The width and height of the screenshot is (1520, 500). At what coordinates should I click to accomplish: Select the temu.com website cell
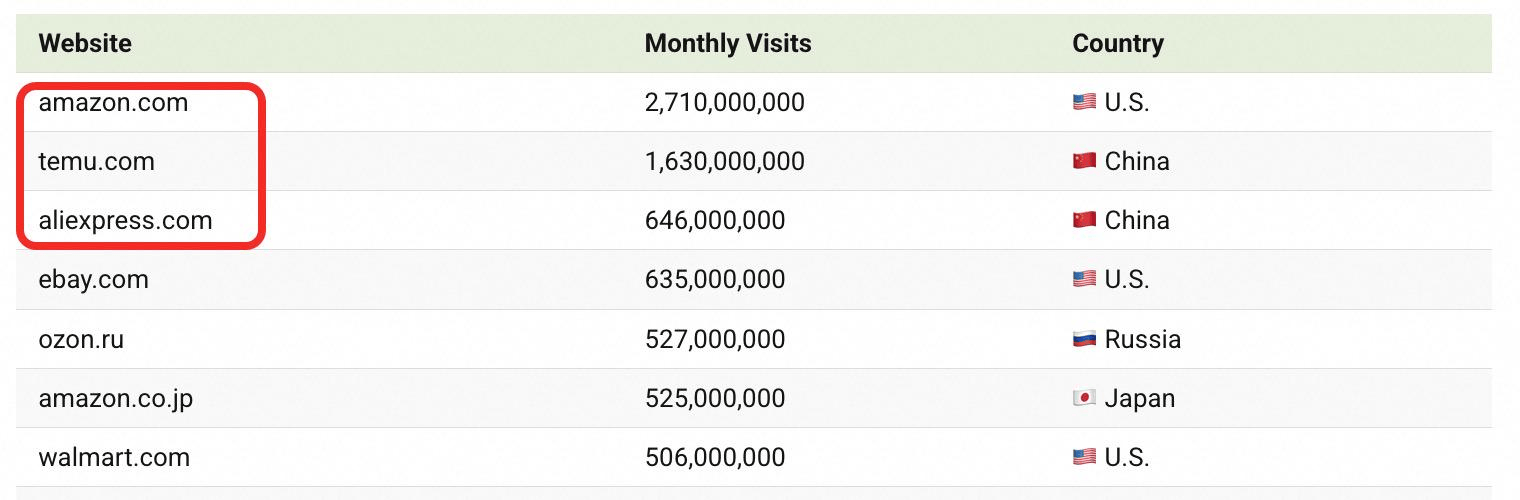tap(97, 161)
